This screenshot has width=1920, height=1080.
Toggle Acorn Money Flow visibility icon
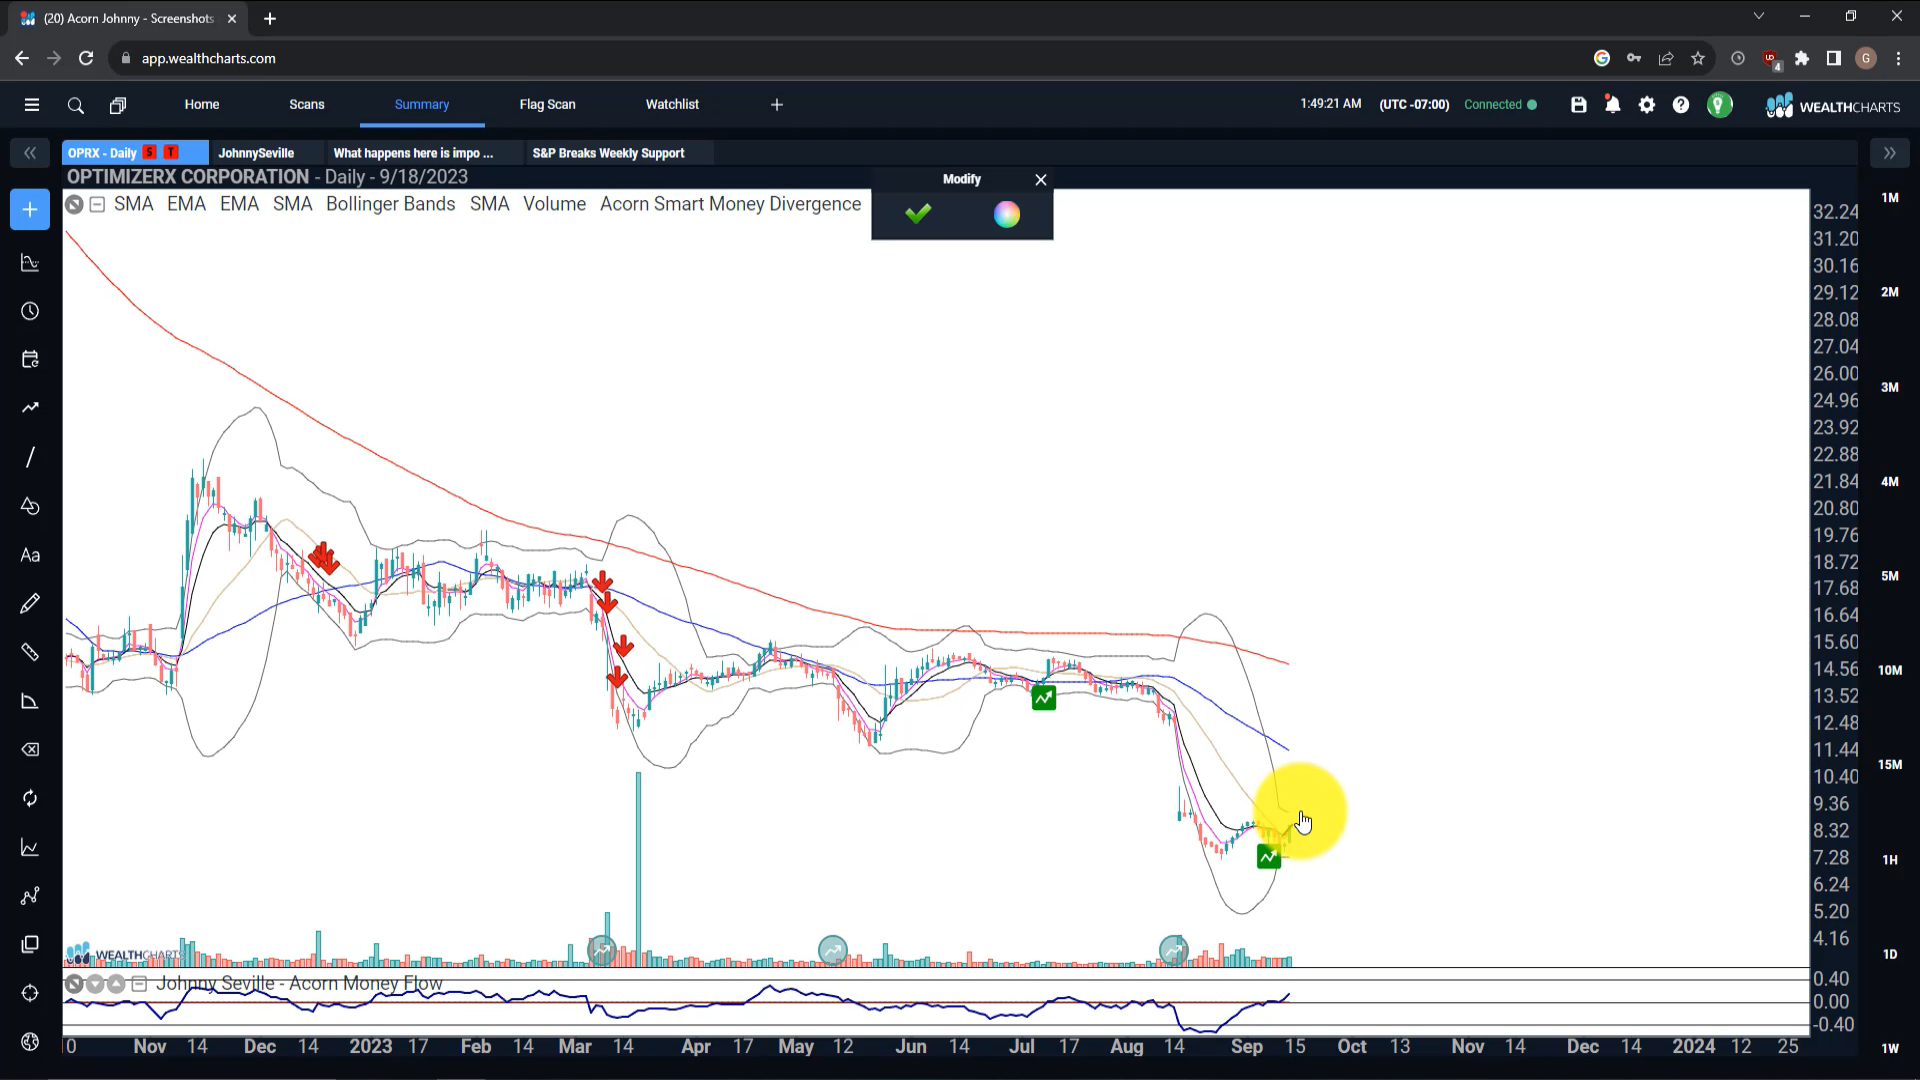(x=74, y=984)
